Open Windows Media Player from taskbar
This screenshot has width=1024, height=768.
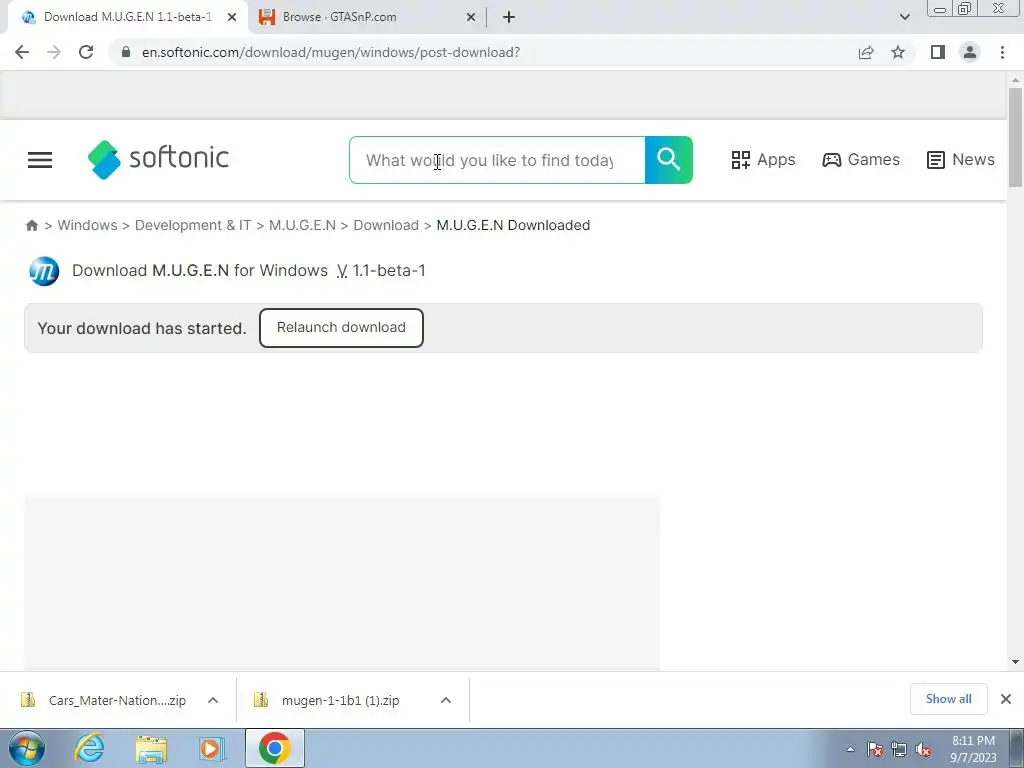[212, 748]
